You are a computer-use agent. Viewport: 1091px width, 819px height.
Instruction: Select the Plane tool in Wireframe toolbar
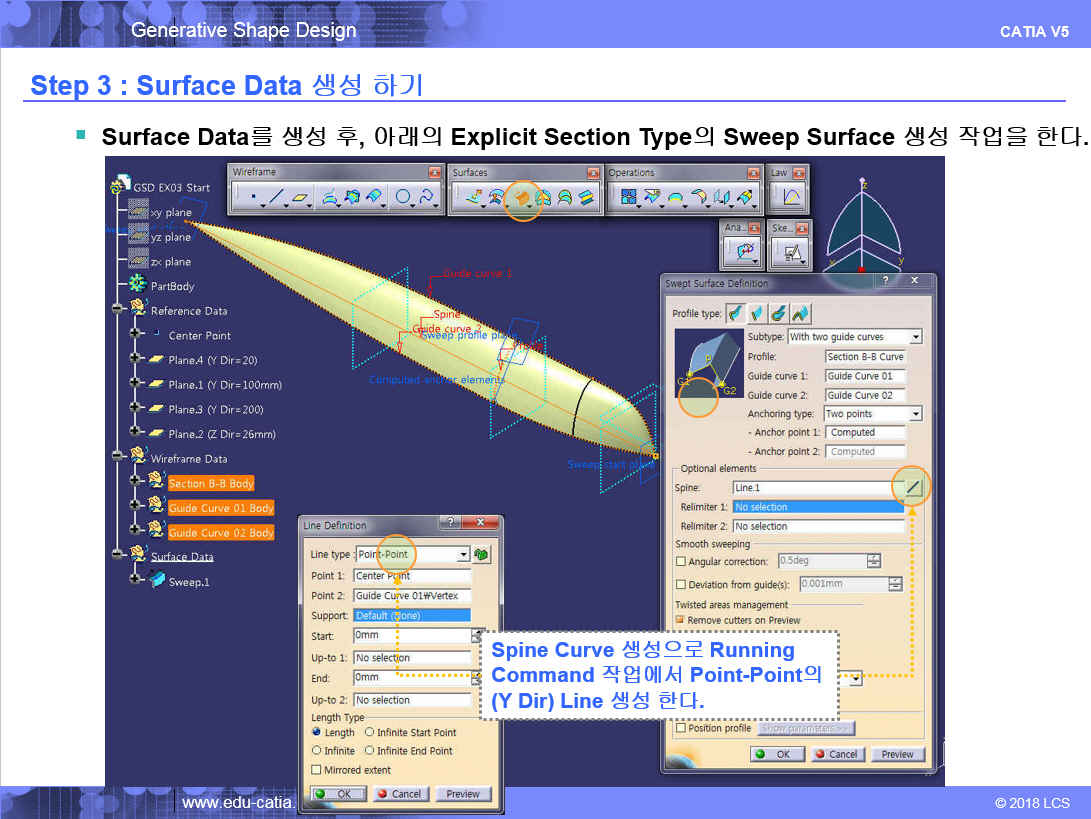pyautogui.click(x=301, y=198)
